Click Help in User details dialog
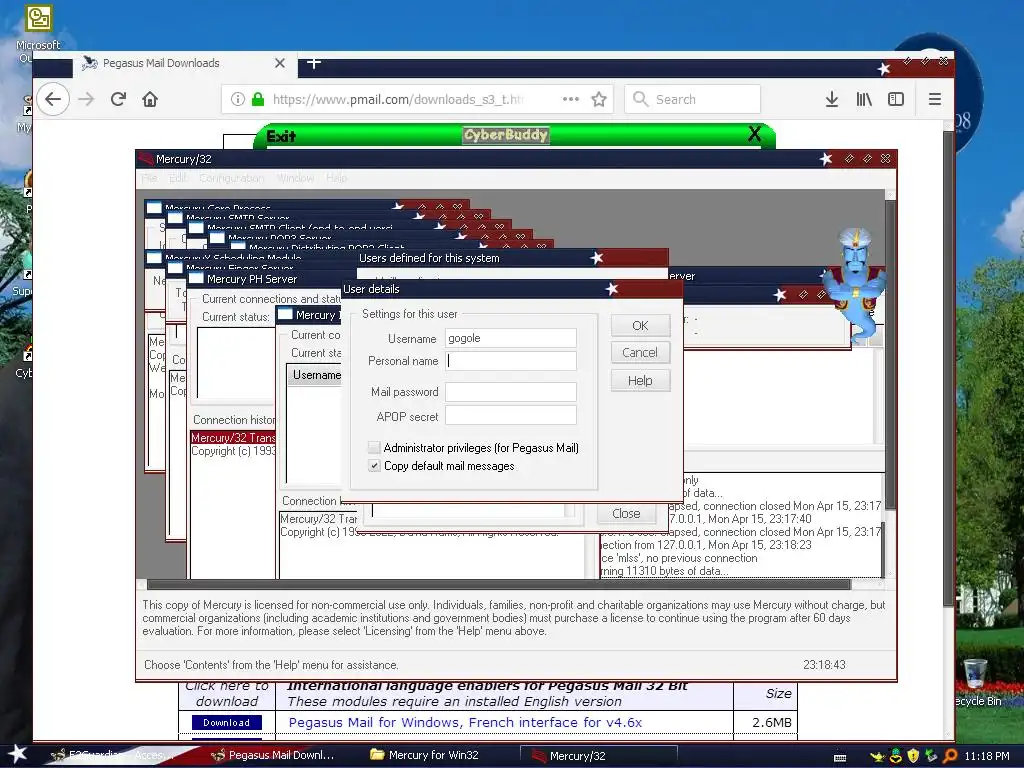The image size is (1024, 768). click(x=640, y=380)
